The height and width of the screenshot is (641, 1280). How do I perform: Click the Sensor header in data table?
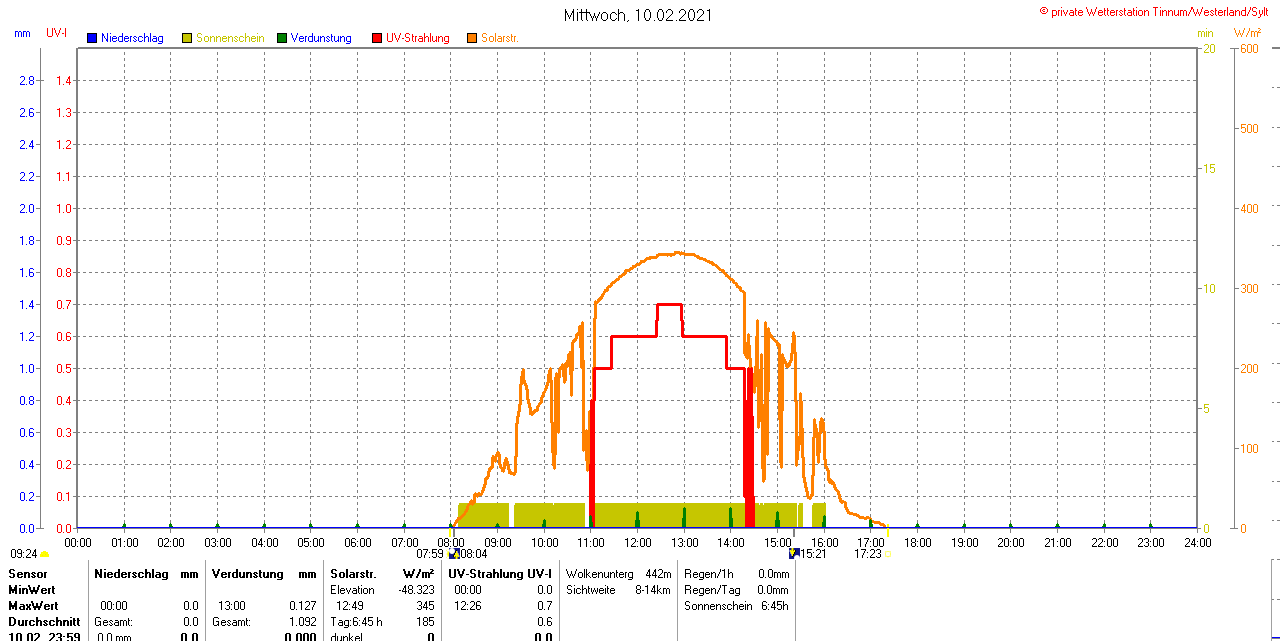point(27,574)
